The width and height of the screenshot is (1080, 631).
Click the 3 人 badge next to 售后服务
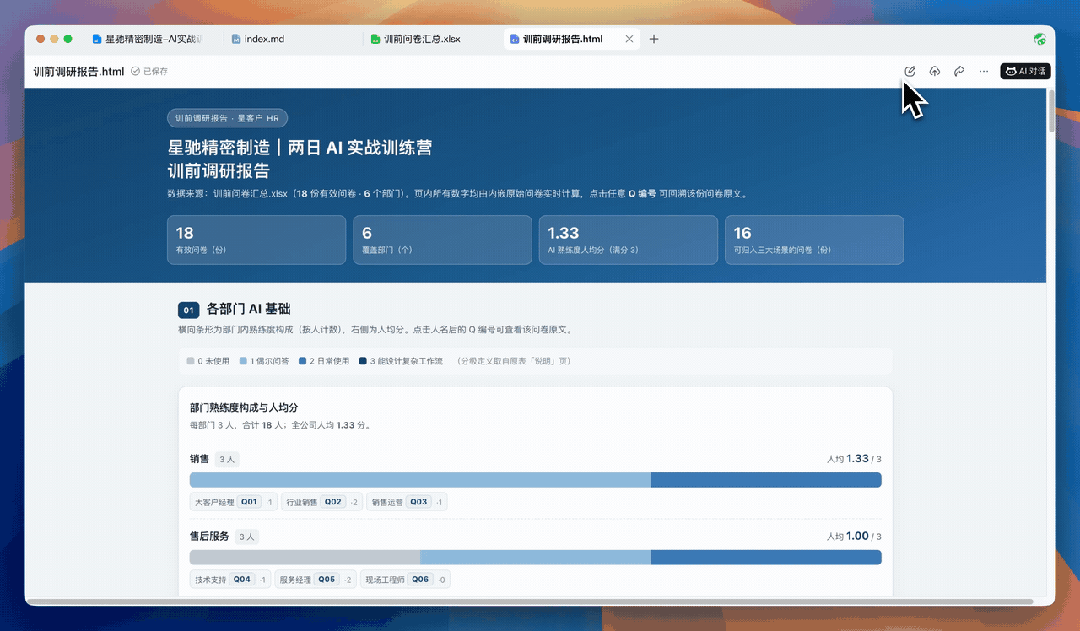point(247,537)
